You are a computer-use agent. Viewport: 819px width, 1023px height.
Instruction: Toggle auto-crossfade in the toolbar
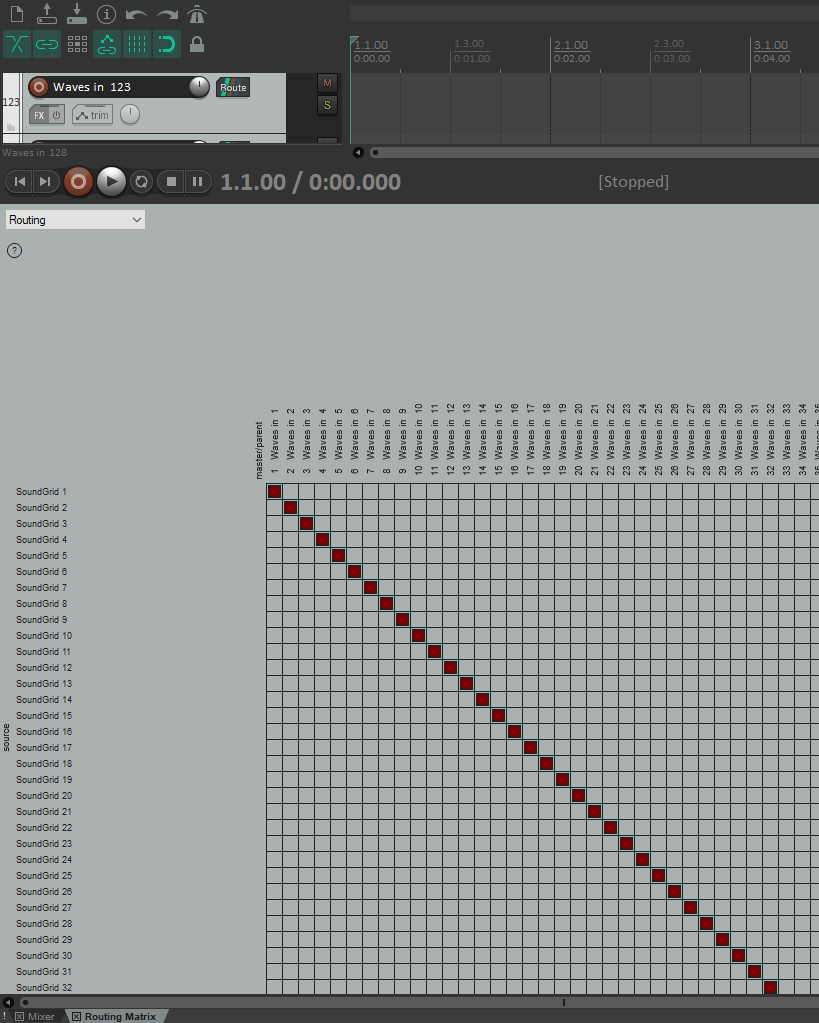point(17,44)
